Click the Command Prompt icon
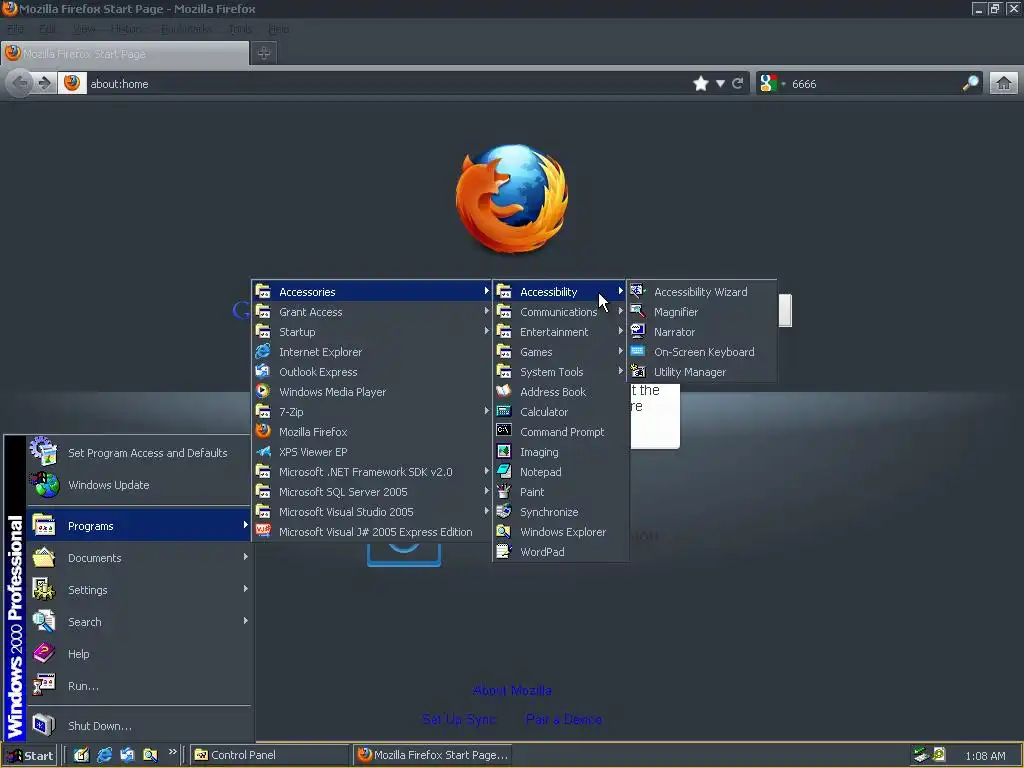The width and height of the screenshot is (1024, 768). pos(504,430)
